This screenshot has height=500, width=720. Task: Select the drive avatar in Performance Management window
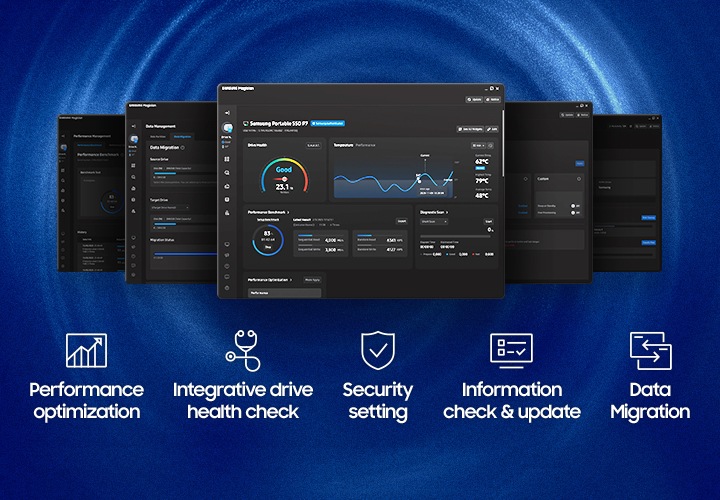coord(63,147)
